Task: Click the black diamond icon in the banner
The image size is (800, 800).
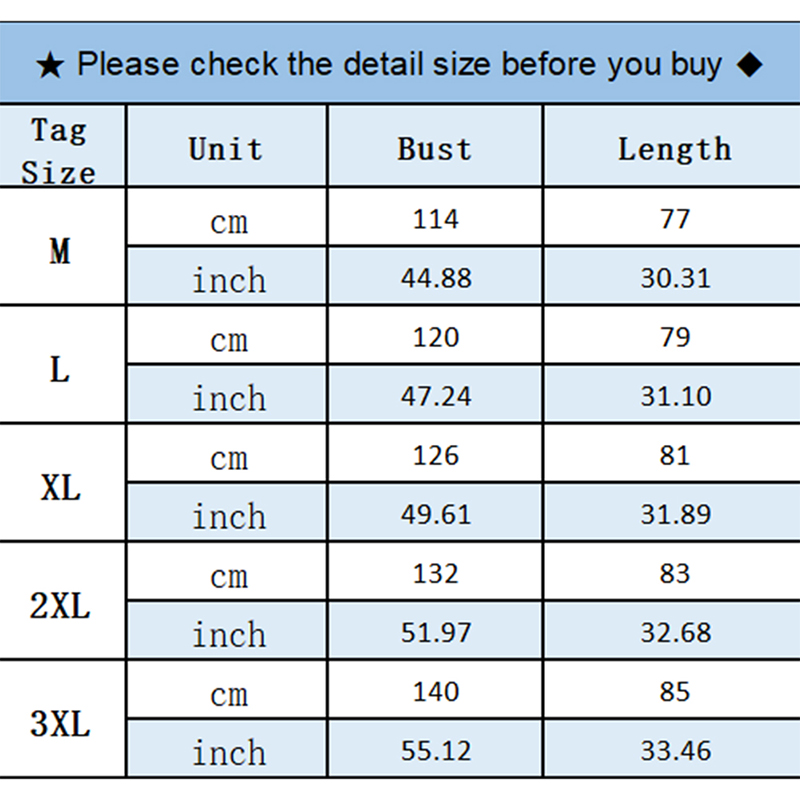Action: 748,66
